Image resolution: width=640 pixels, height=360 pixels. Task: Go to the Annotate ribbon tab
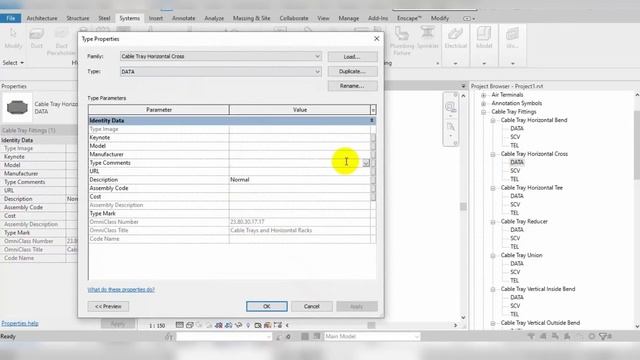pyautogui.click(x=183, y=18)
